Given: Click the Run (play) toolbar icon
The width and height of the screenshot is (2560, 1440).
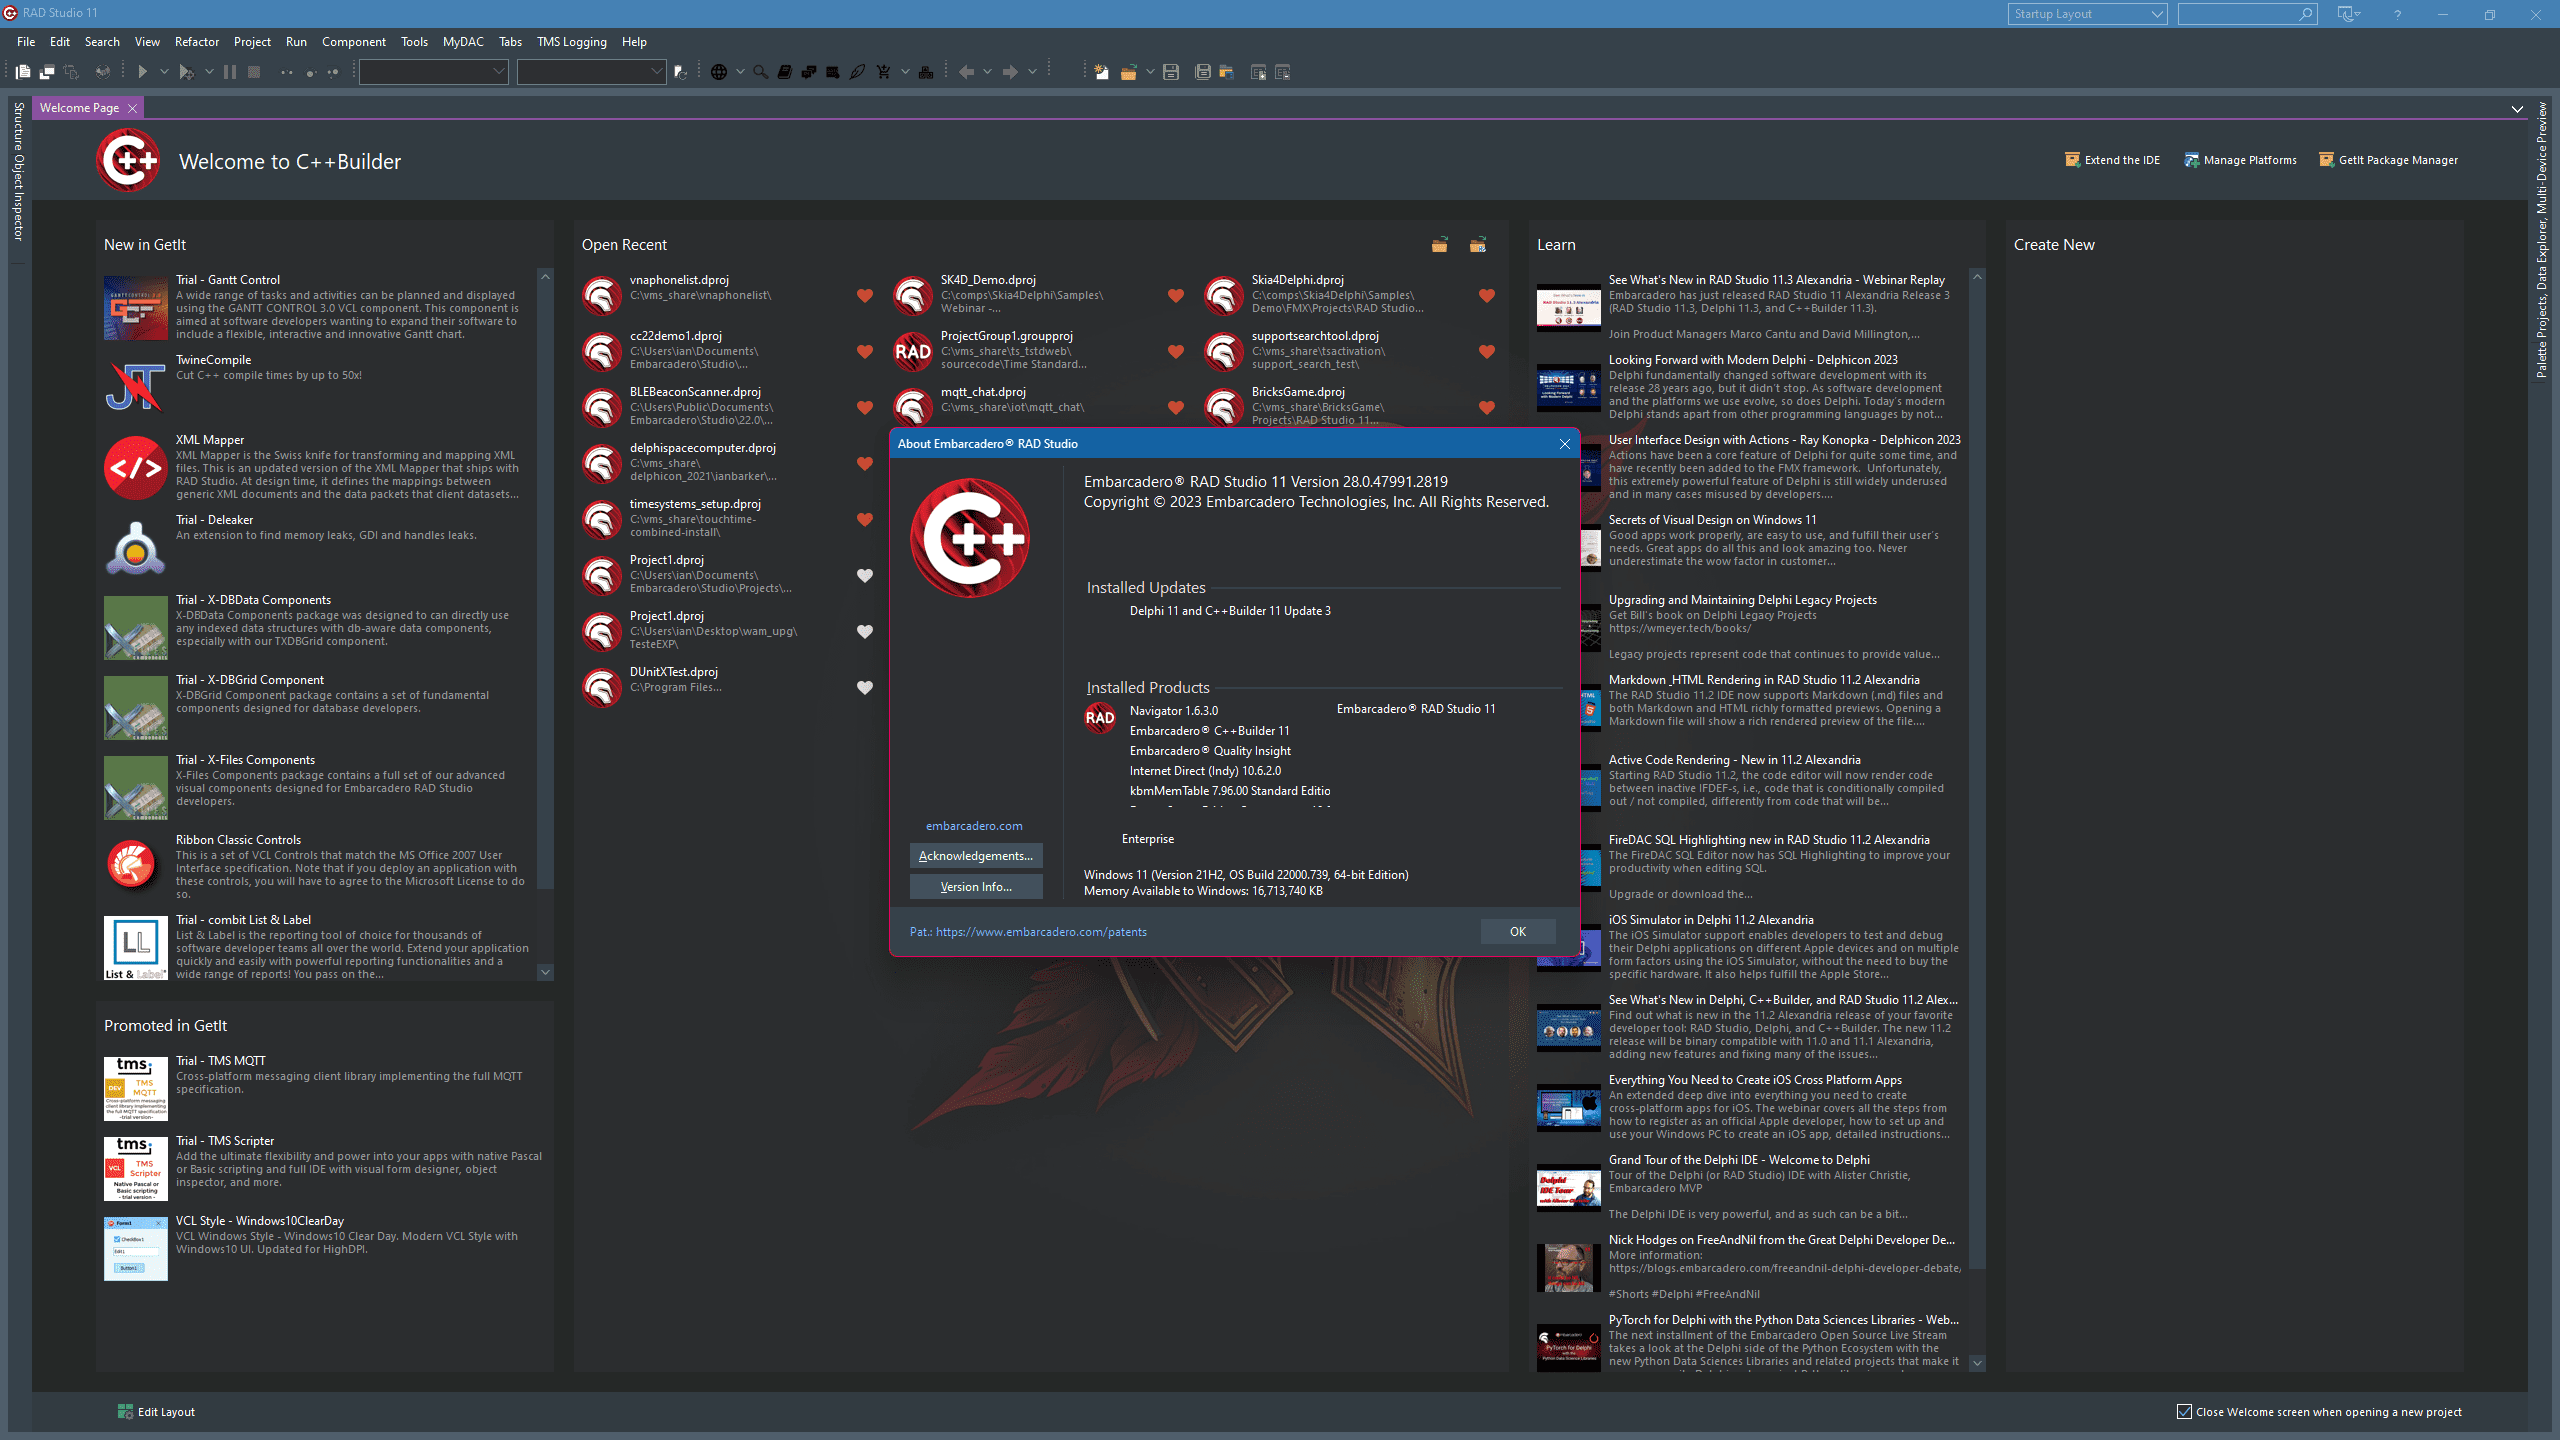Looking at the screenshot, I should coord(142,72).
